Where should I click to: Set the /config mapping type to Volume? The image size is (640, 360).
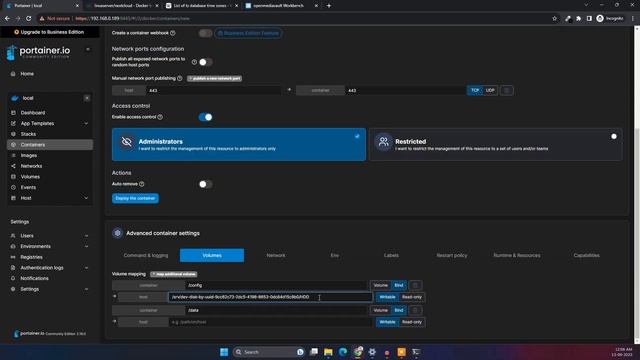tap(380, 285)
